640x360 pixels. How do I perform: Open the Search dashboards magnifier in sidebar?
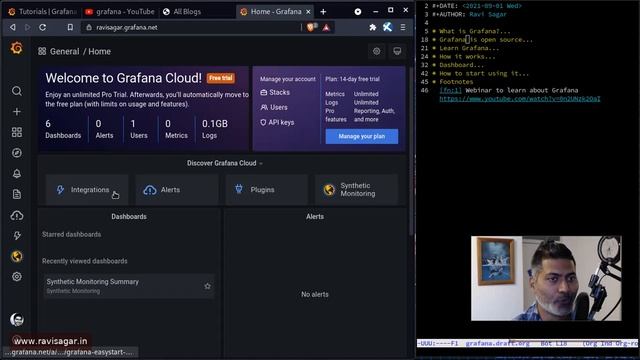coord(17,91)
